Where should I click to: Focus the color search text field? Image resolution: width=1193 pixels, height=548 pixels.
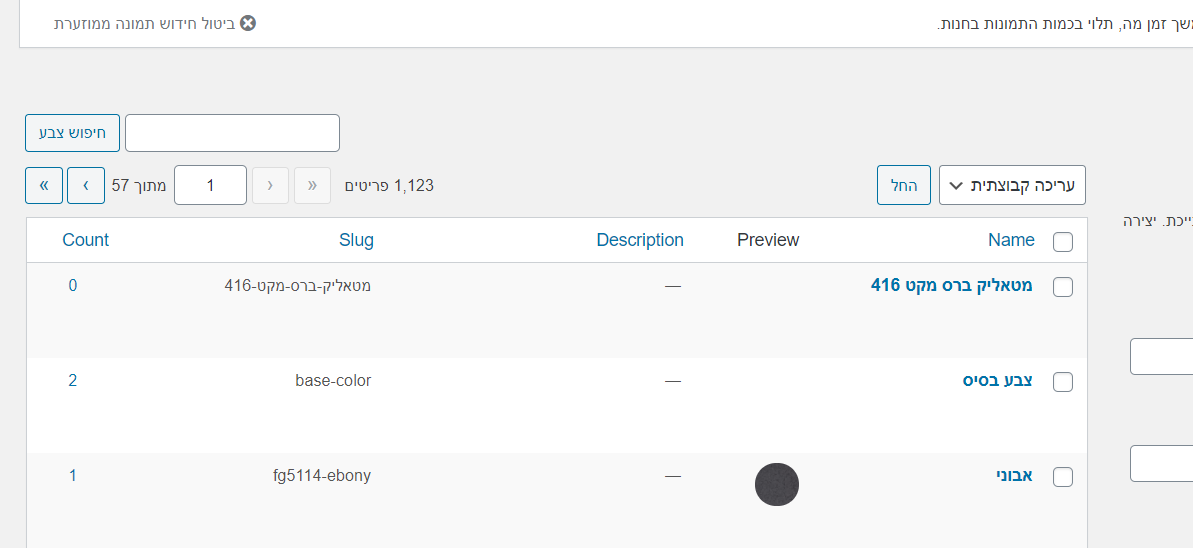pos(232,133)
